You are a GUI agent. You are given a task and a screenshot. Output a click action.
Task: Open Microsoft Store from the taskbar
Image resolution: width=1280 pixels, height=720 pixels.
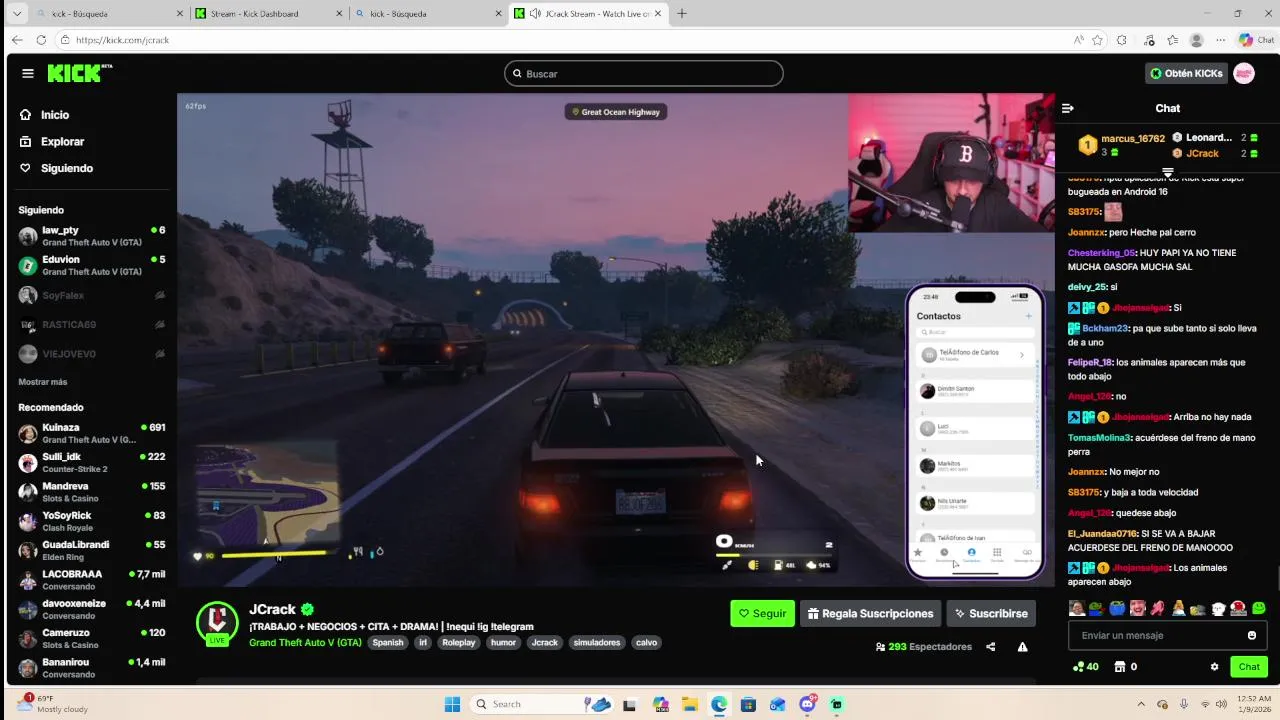point(748,704)
